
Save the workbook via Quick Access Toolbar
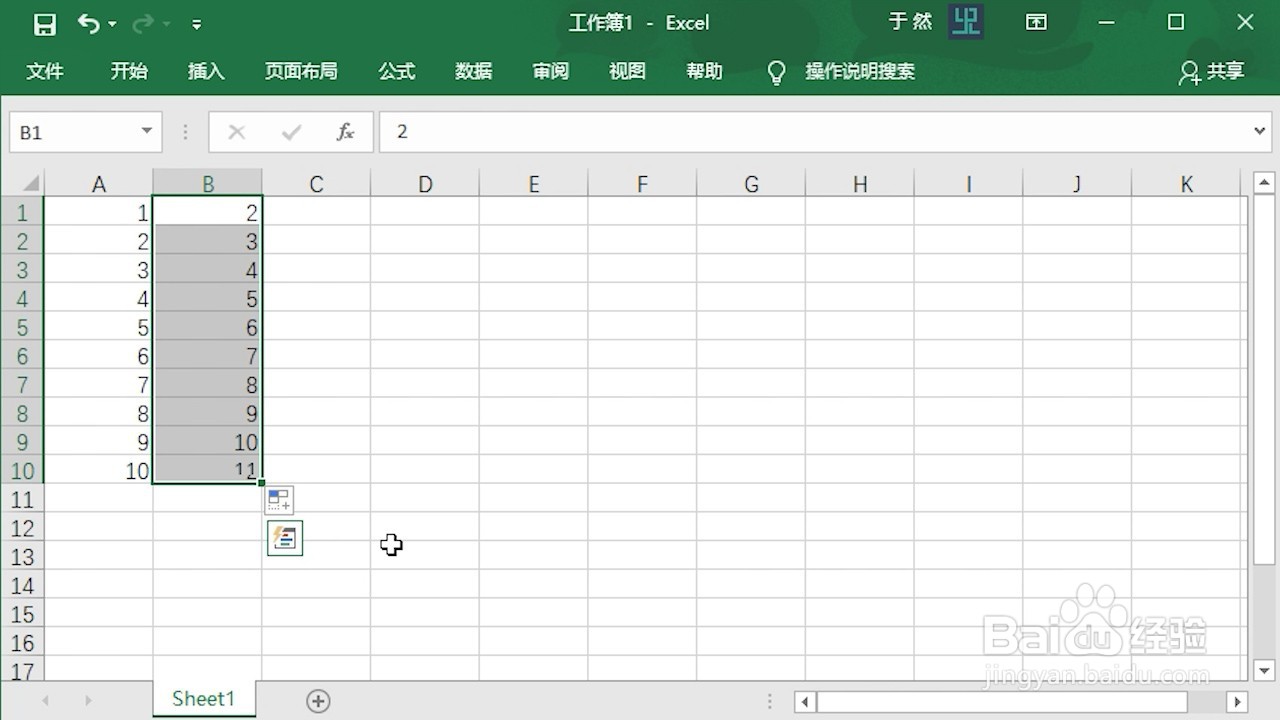pos(44,22)
